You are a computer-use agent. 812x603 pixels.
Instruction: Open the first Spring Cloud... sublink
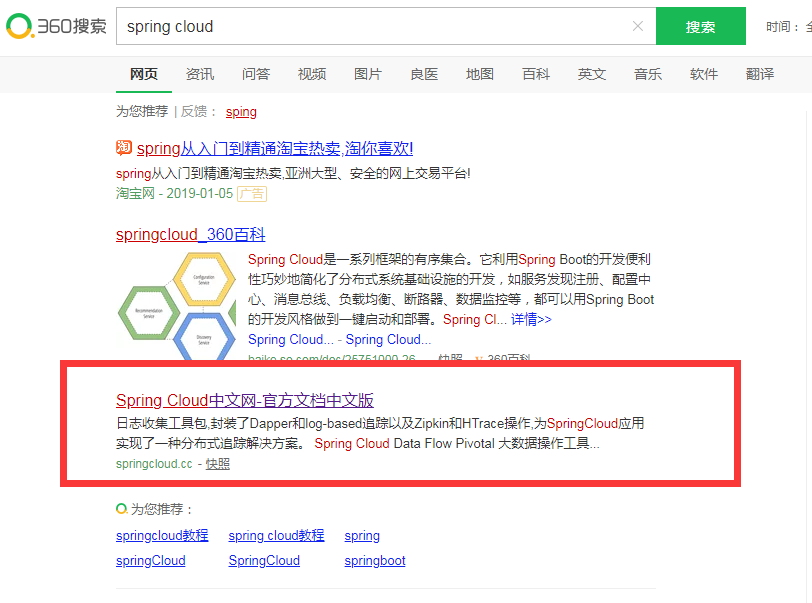[x=291, y=339]
